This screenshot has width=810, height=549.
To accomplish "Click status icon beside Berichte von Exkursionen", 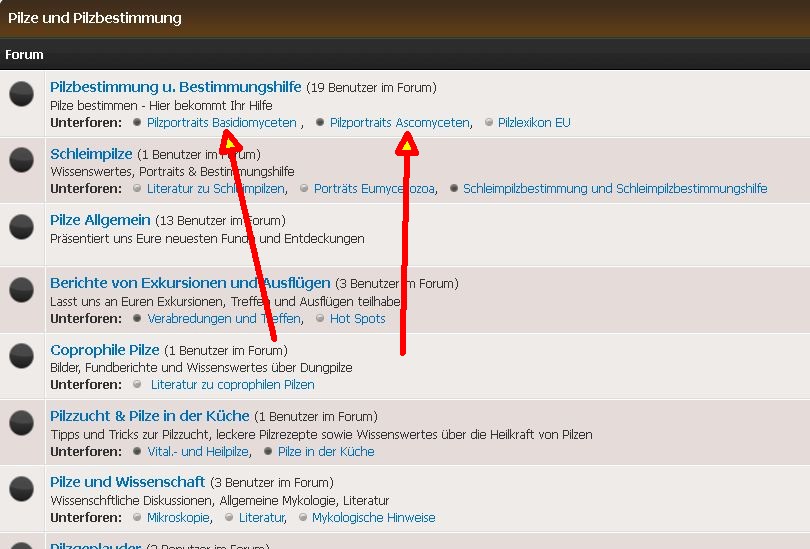I will tap(21, 291).
